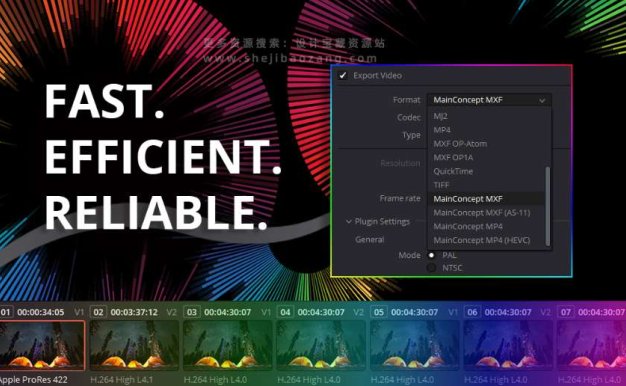Image resolution: width=626 pixels, height=386 pixels.
Task: Click the Codec field label
Action: tap(409, 118)
